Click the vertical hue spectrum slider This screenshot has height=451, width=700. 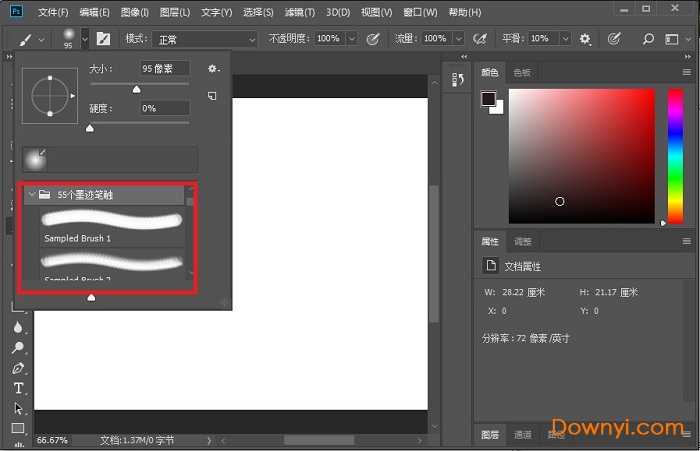point(664,155)
